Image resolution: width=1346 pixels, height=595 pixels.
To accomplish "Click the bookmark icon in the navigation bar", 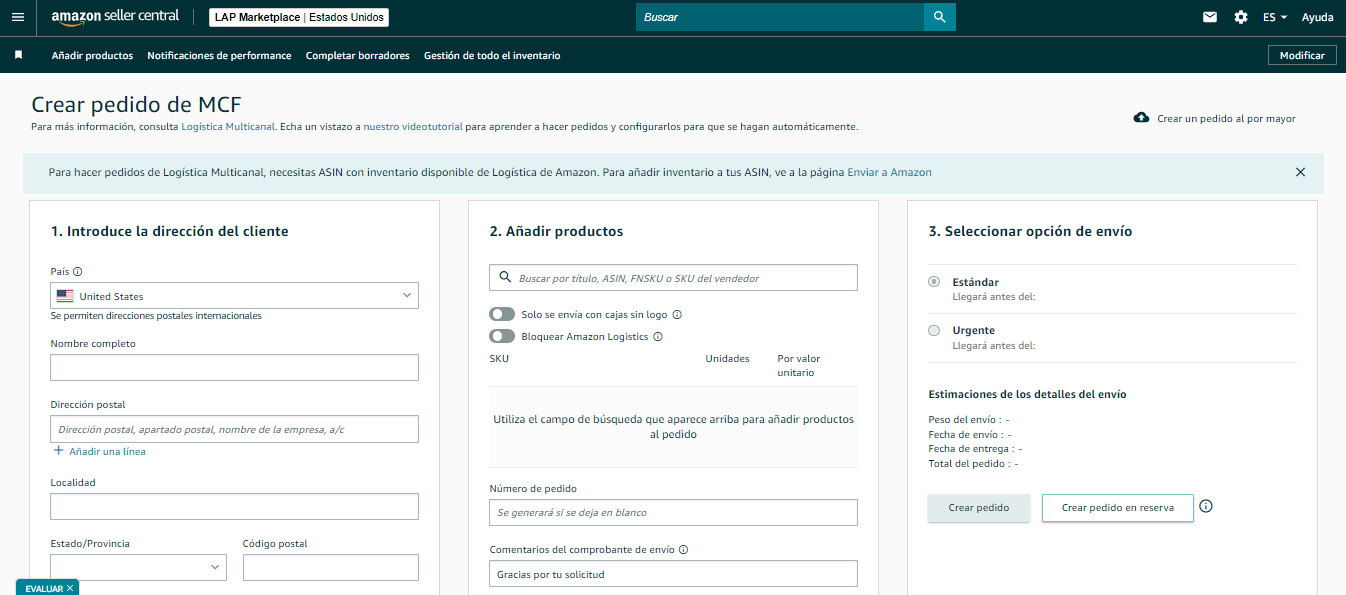I will click(18, 55).
